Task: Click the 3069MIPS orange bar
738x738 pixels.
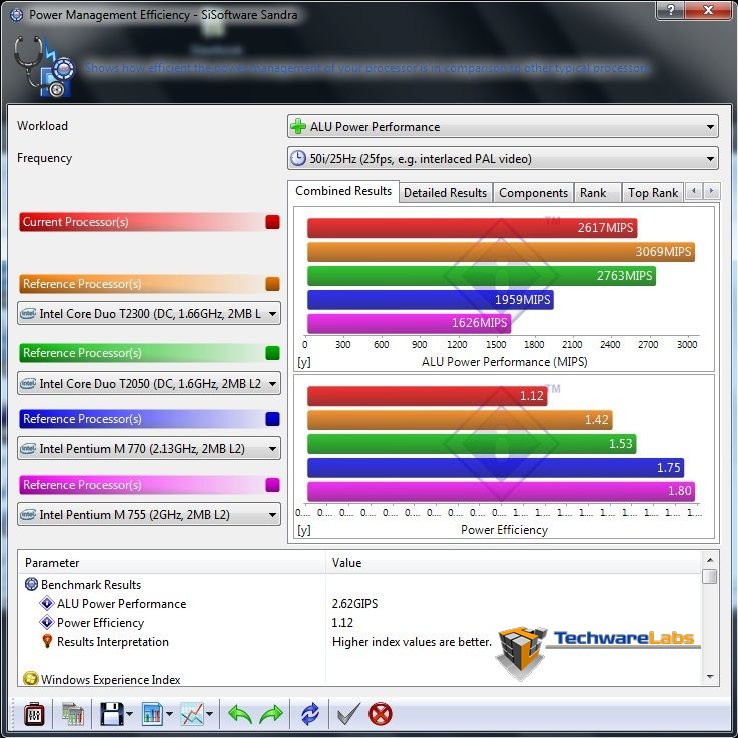Action: [501, 252]
